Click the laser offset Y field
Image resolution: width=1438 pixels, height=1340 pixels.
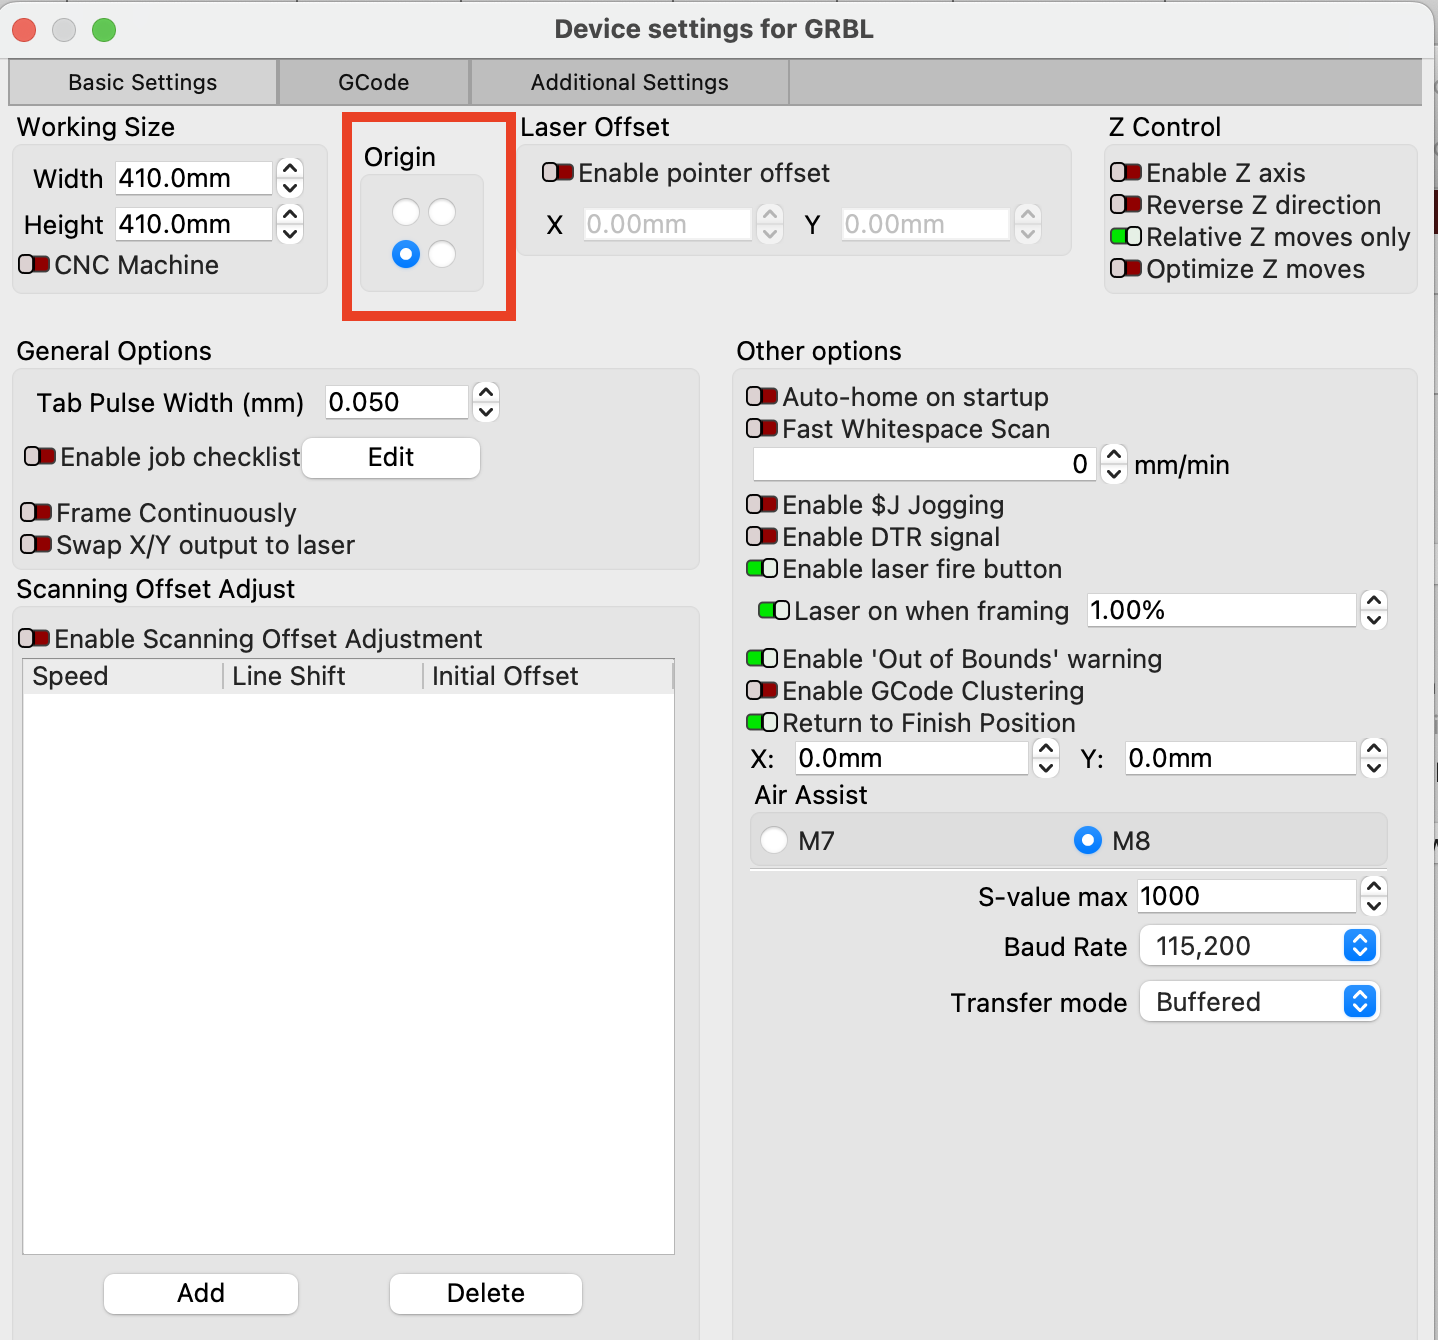925,224
